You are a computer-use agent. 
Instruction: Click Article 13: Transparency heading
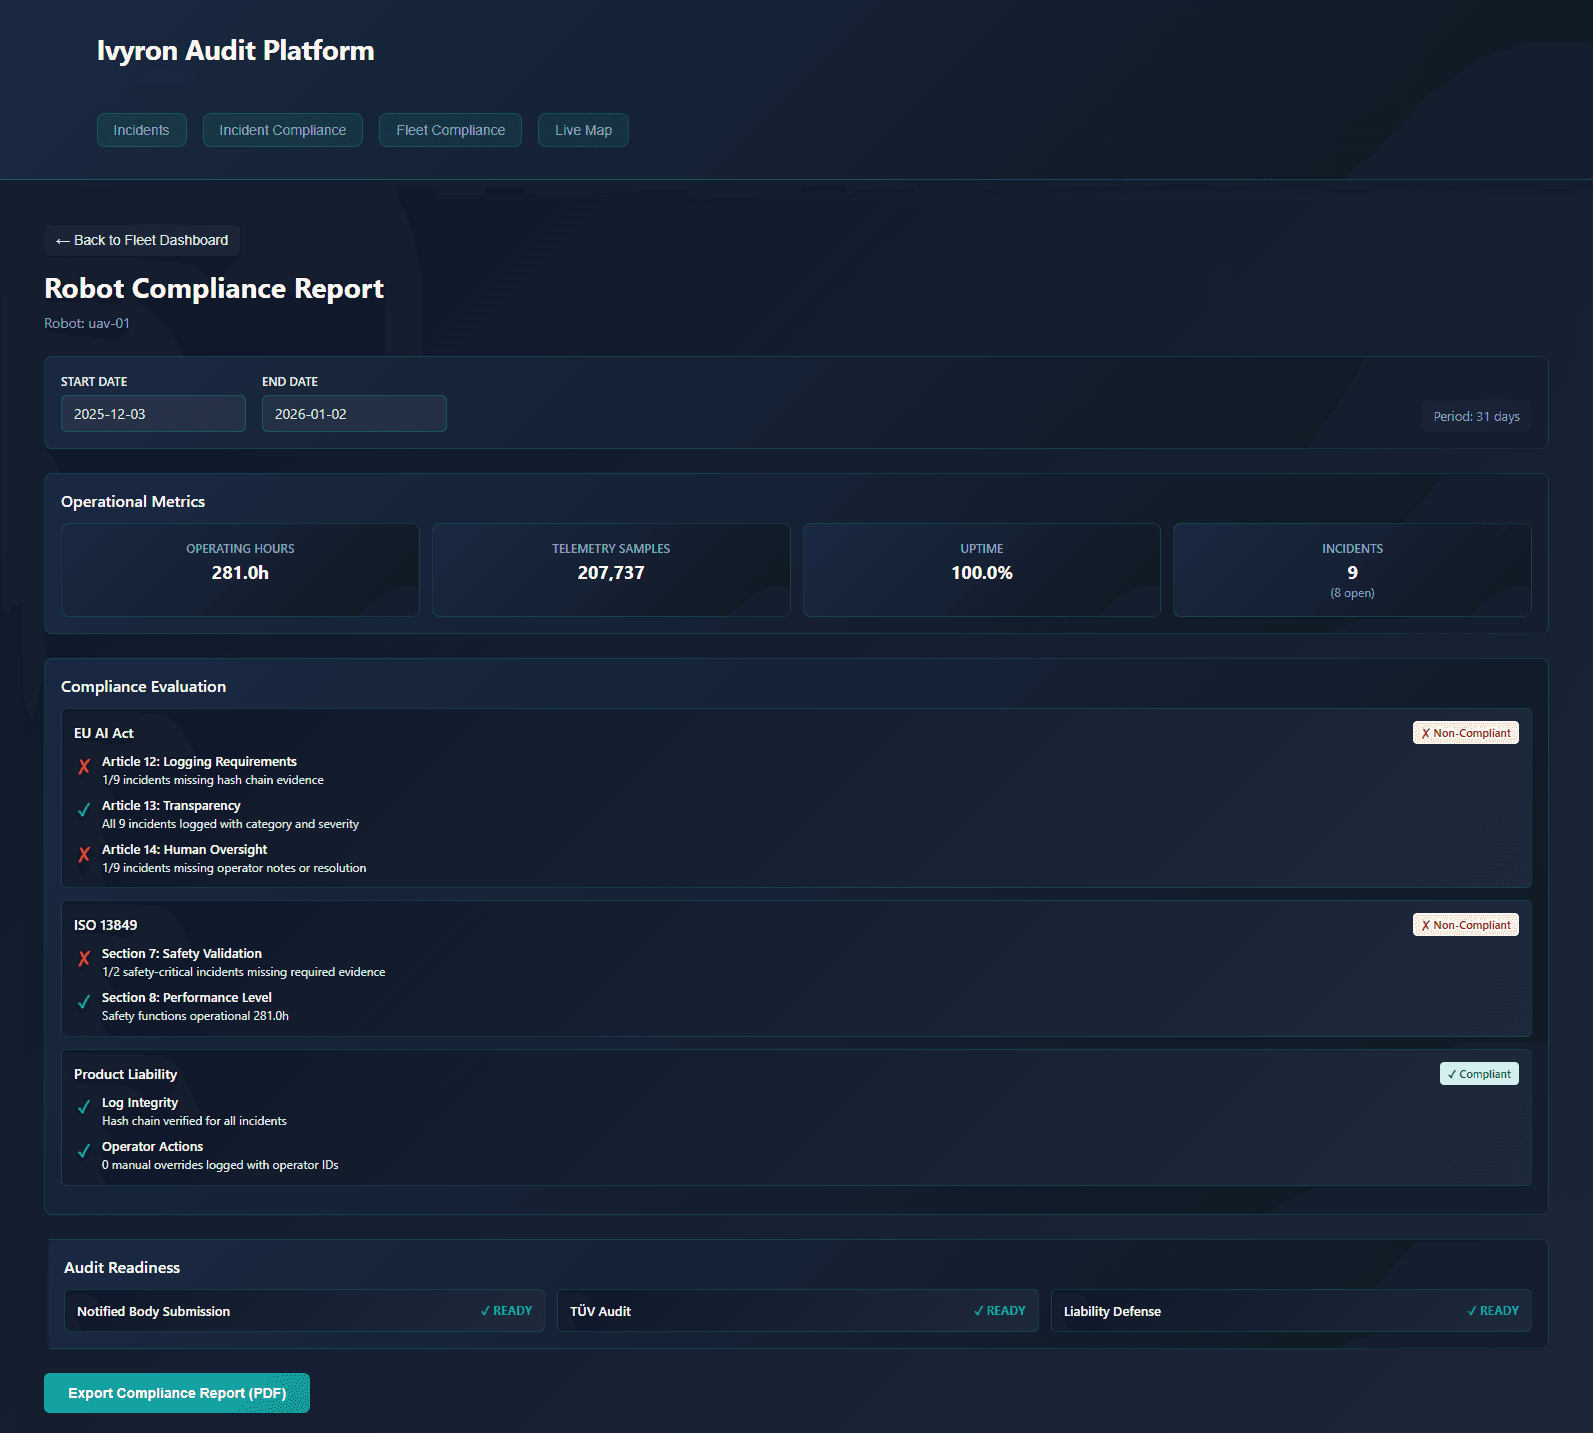pyautogui.click(x=171, y=806)
